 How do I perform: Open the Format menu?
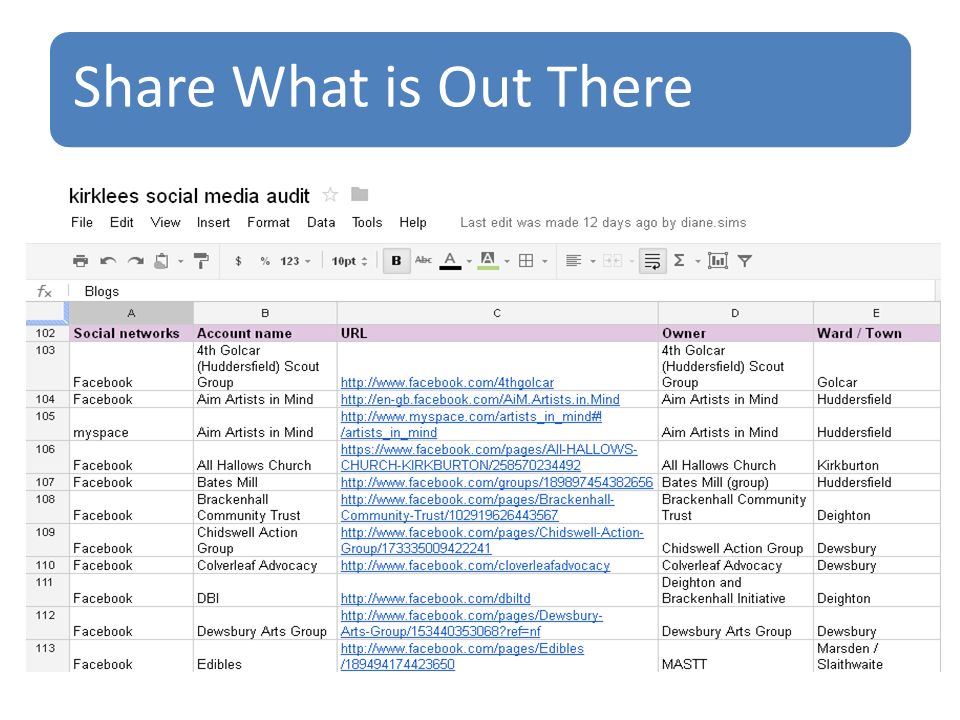click(x=268, y=223)
